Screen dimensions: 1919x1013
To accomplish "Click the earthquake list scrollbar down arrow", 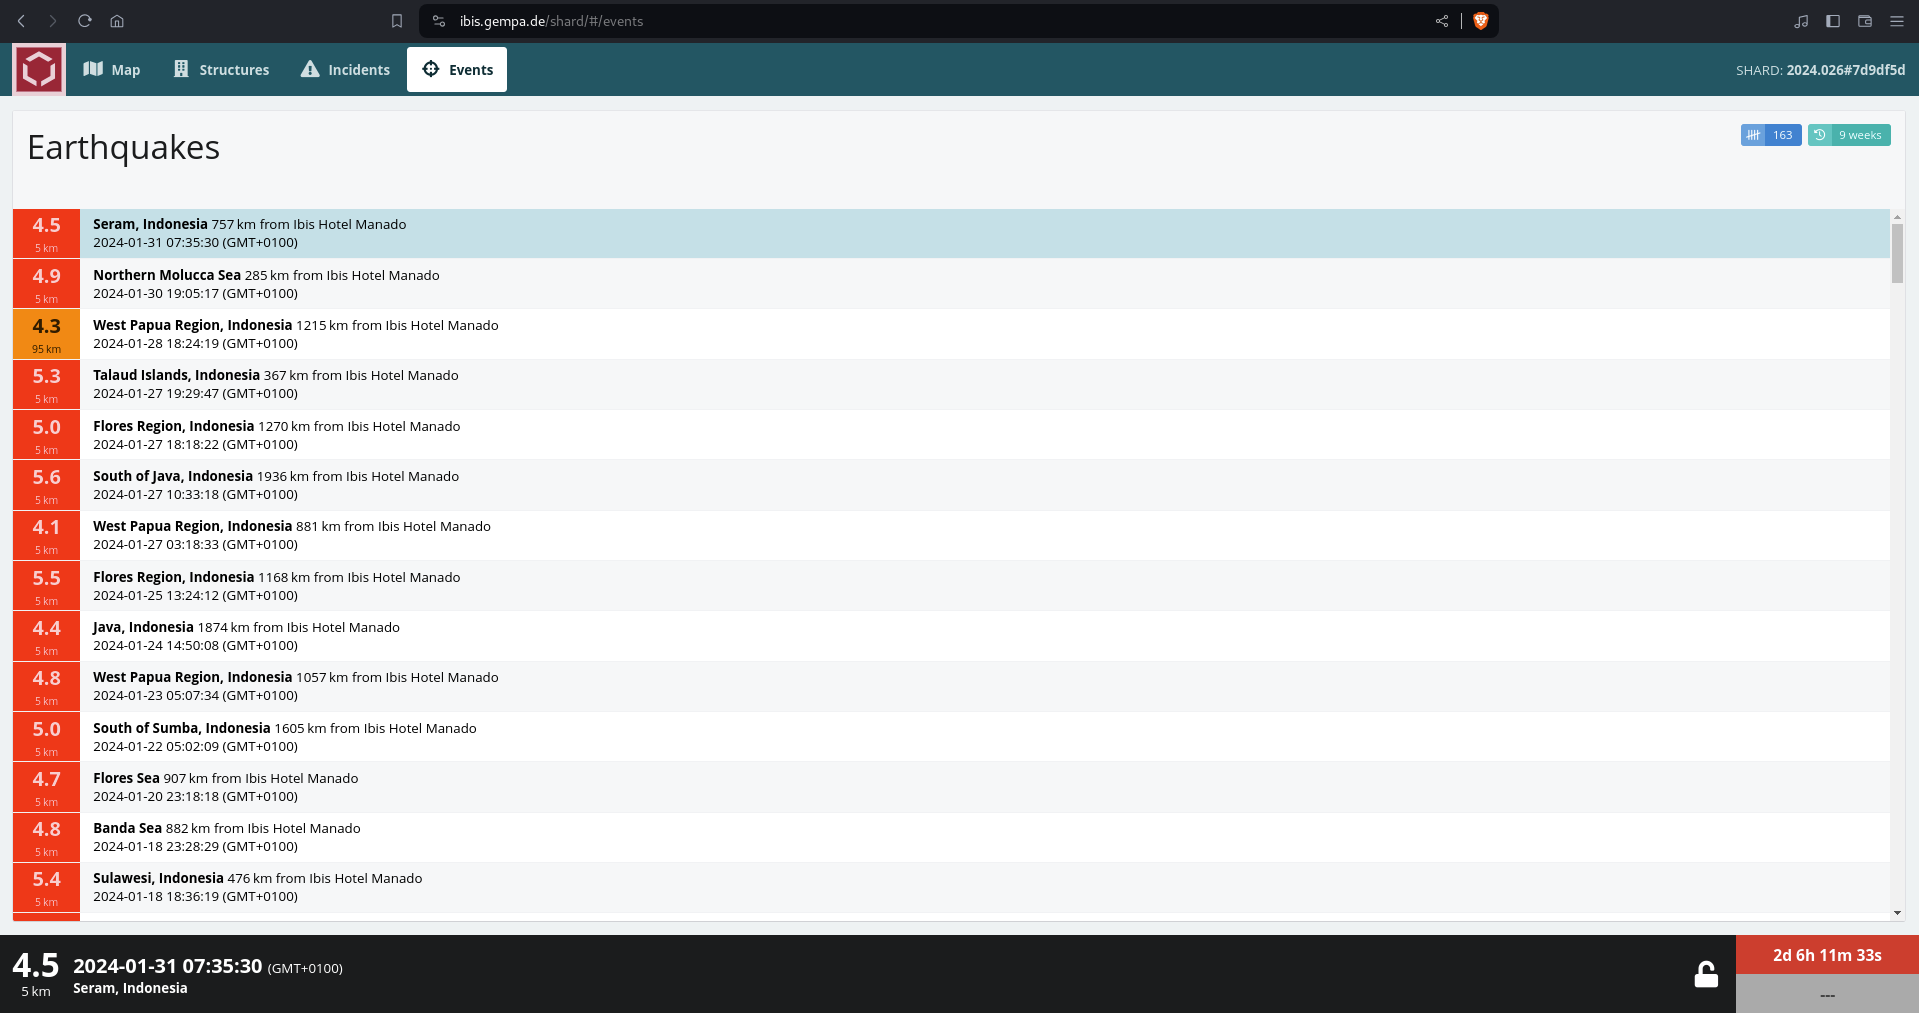I will pyautogui.click(x=1897, y=913).
